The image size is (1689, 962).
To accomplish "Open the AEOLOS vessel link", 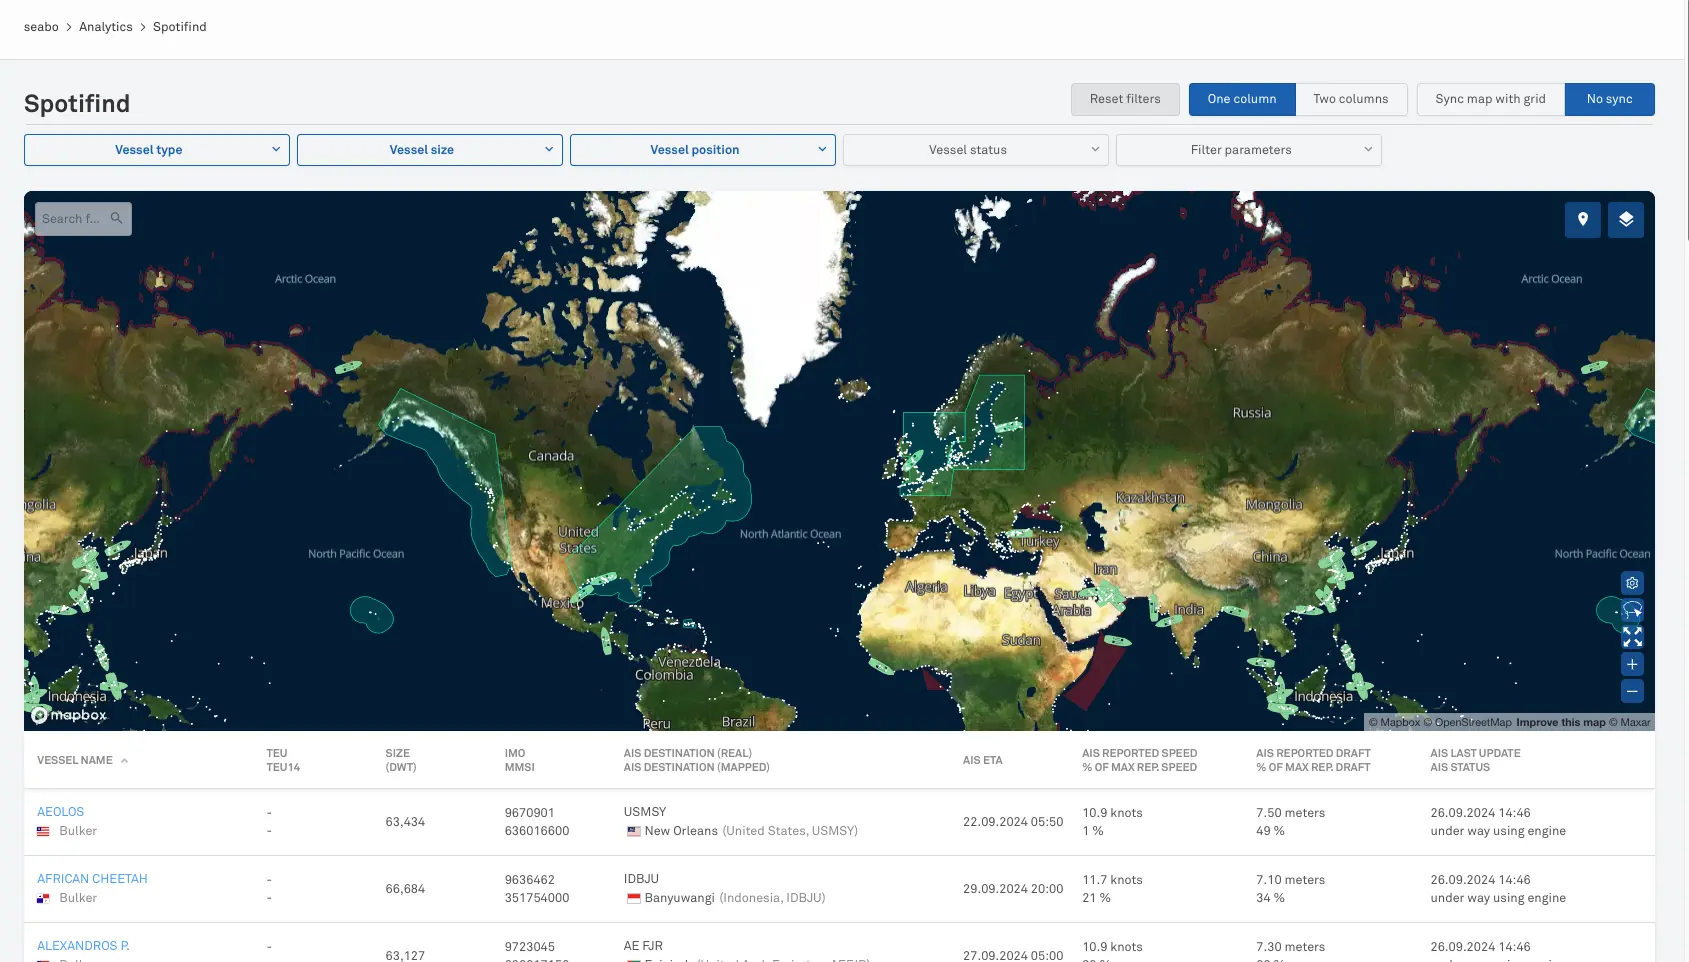I will [60, 812].
